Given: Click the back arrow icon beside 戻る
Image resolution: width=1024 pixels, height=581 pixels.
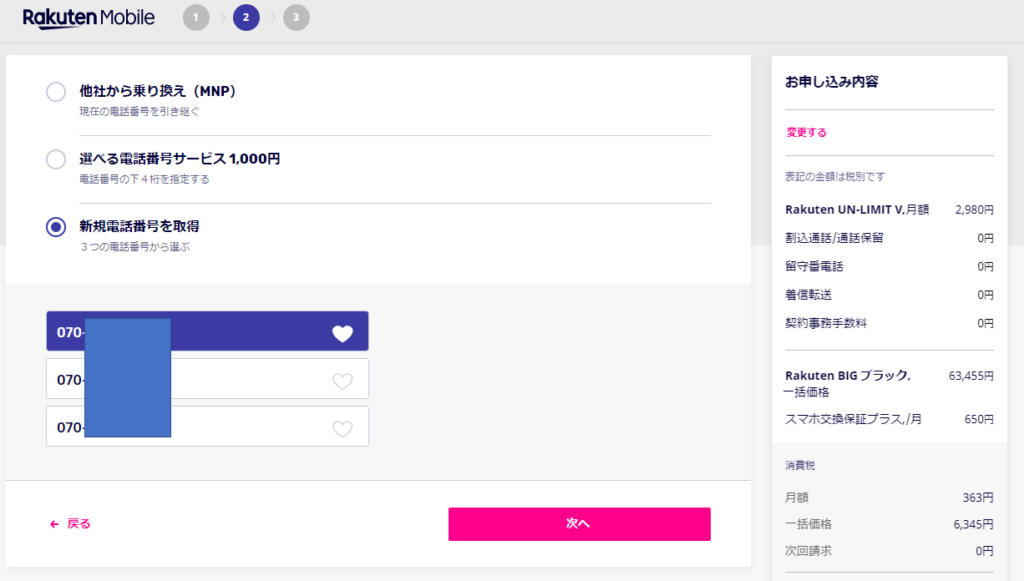Looking at the screenshot, I should pyautogui.click(x=54, y=524).
